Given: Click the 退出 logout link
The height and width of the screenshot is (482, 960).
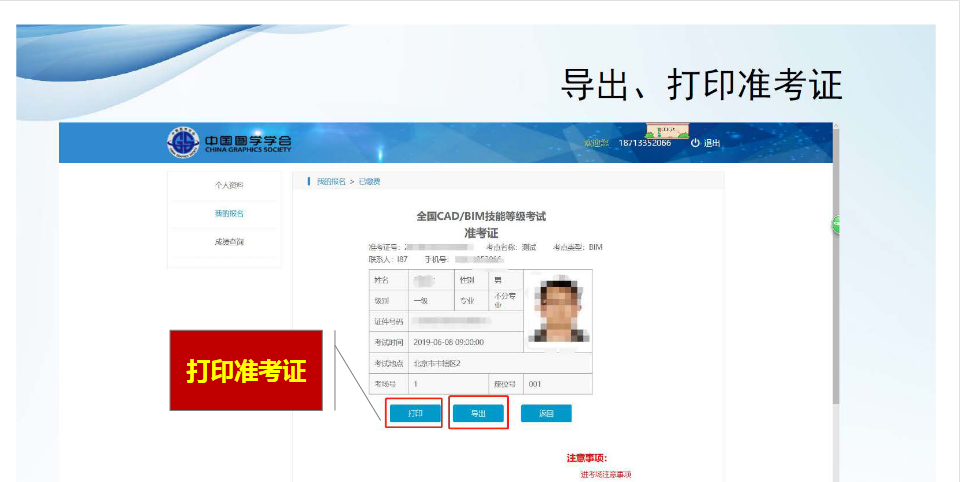Looking at the screenshot, I should click(x=712, y=143).
